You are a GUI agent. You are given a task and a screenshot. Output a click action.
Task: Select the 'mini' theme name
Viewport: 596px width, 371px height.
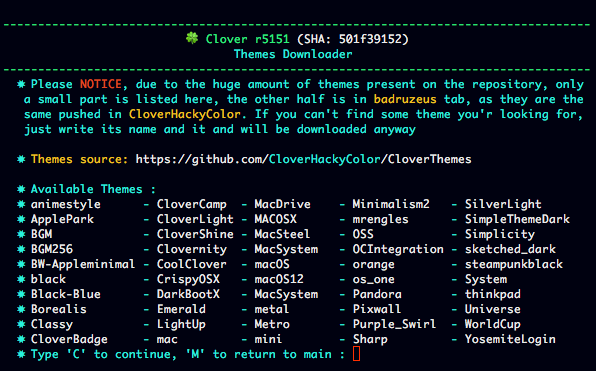pyautogui.click(x=268, y=339)
